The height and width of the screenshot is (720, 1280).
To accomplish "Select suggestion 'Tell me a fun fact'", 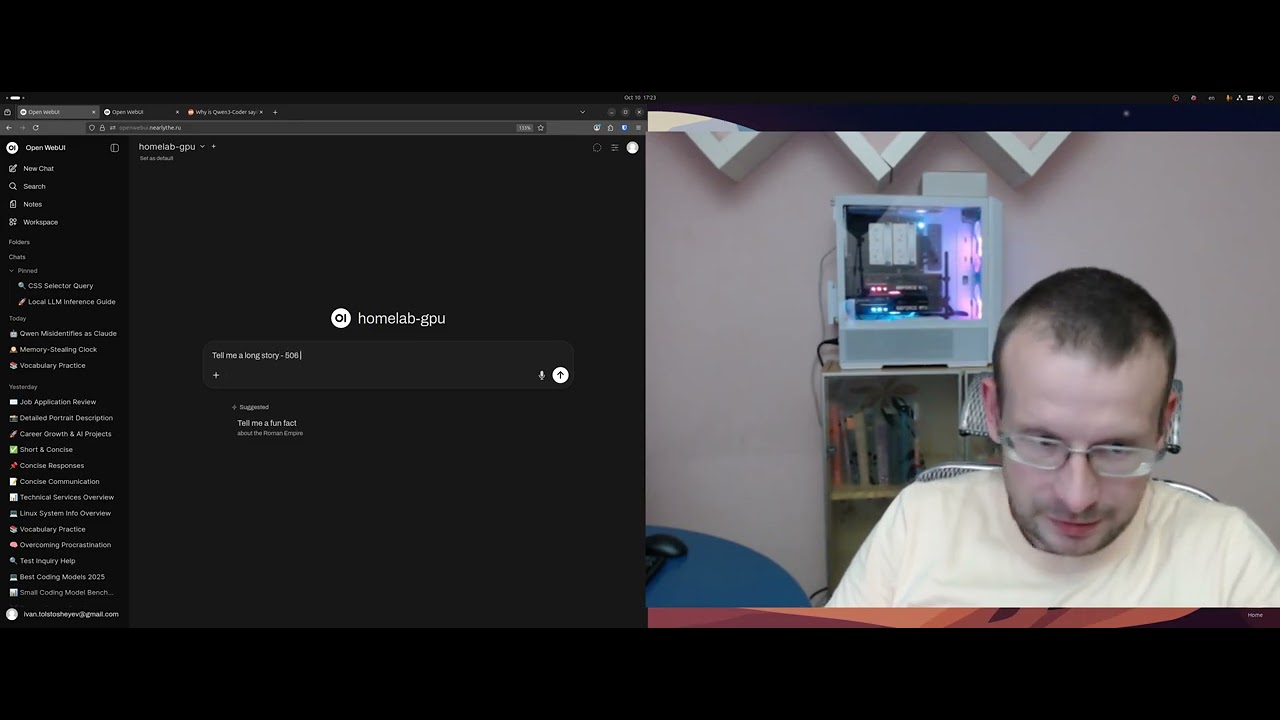I will [270, 427].
